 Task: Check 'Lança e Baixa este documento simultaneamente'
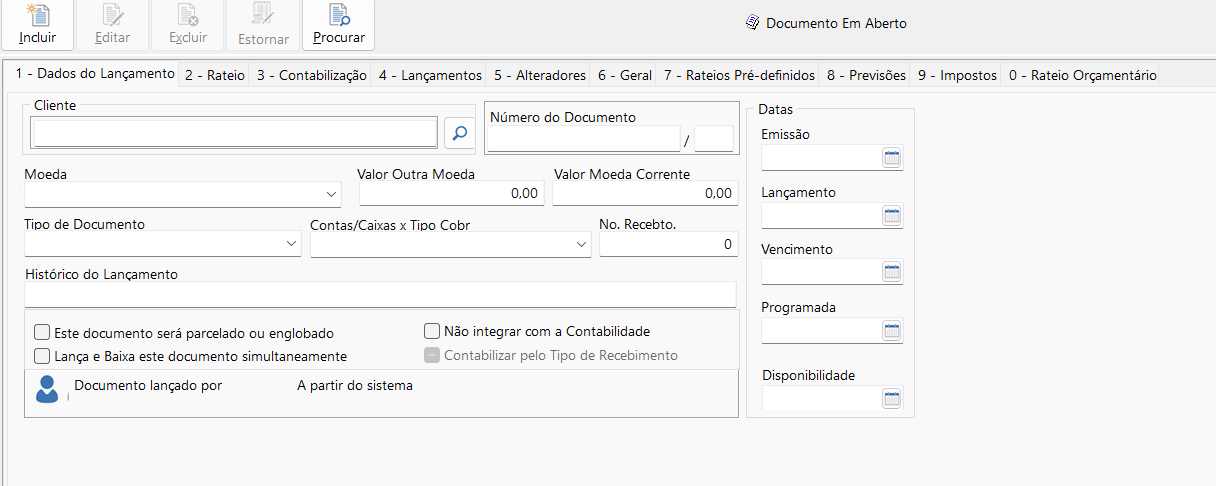(x=42, y=356)
